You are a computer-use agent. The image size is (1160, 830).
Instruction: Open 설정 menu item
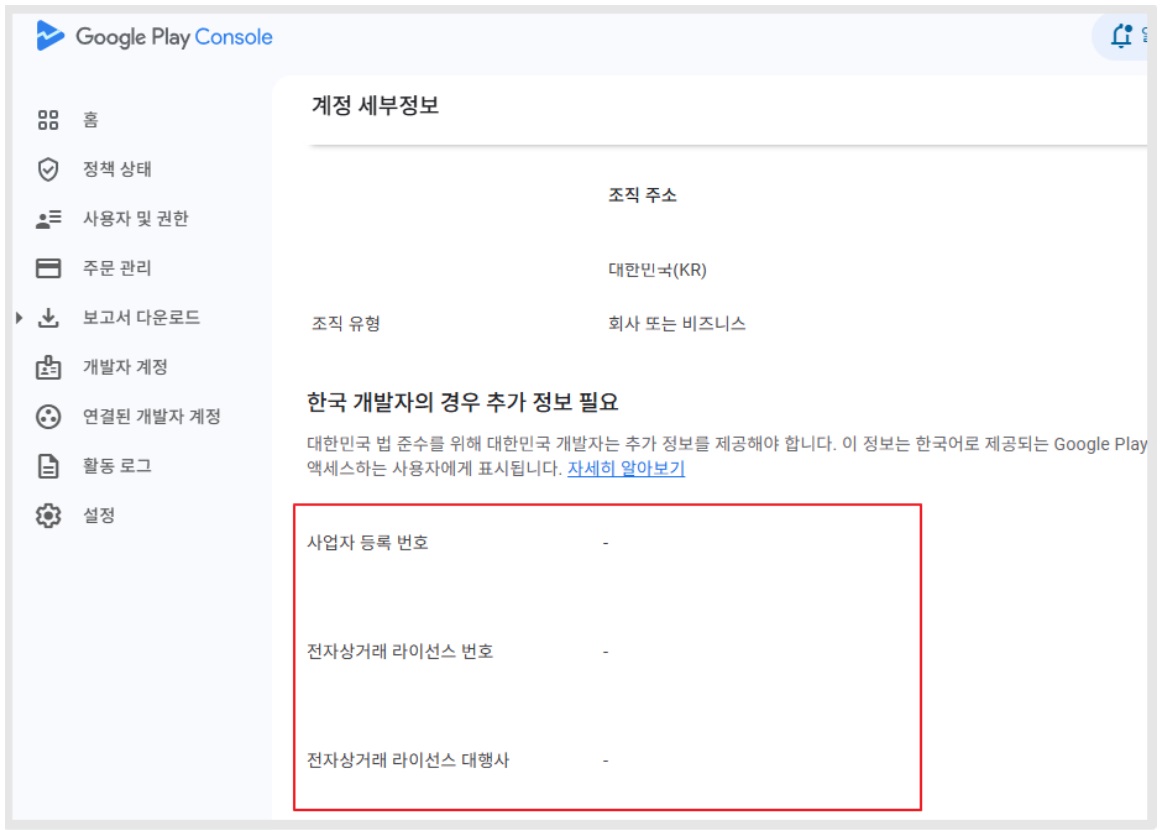(x=98, y=516)
